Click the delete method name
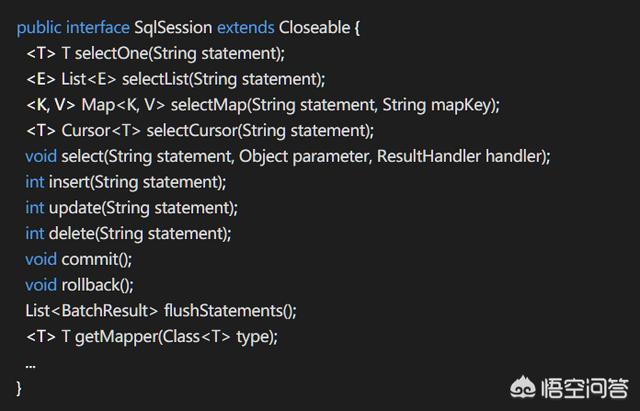This screenshot has width=640, height=411. click(x=72, y=233)
